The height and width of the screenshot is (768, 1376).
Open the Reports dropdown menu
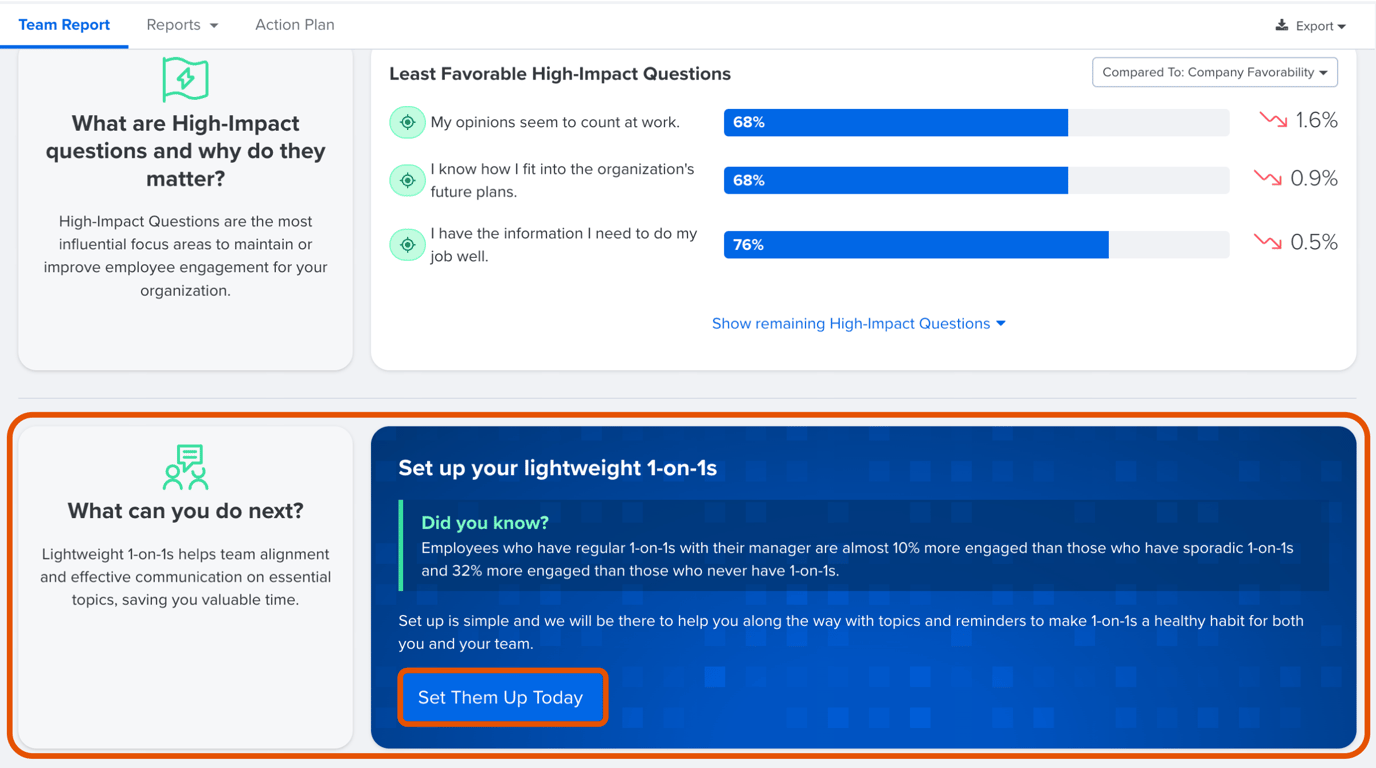tap(182, 25)
